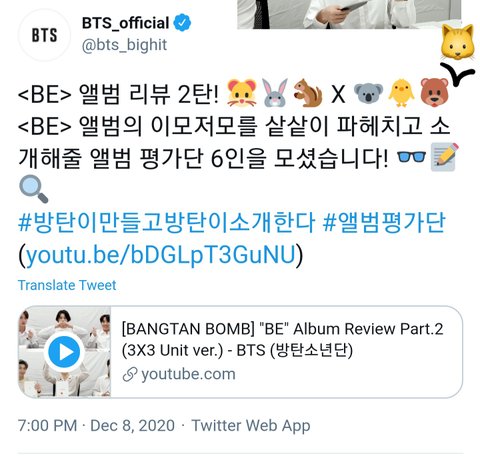The image size is (480, 456).
Task: Click the chipmunk emoji in tweet
Action: point(308,93)
